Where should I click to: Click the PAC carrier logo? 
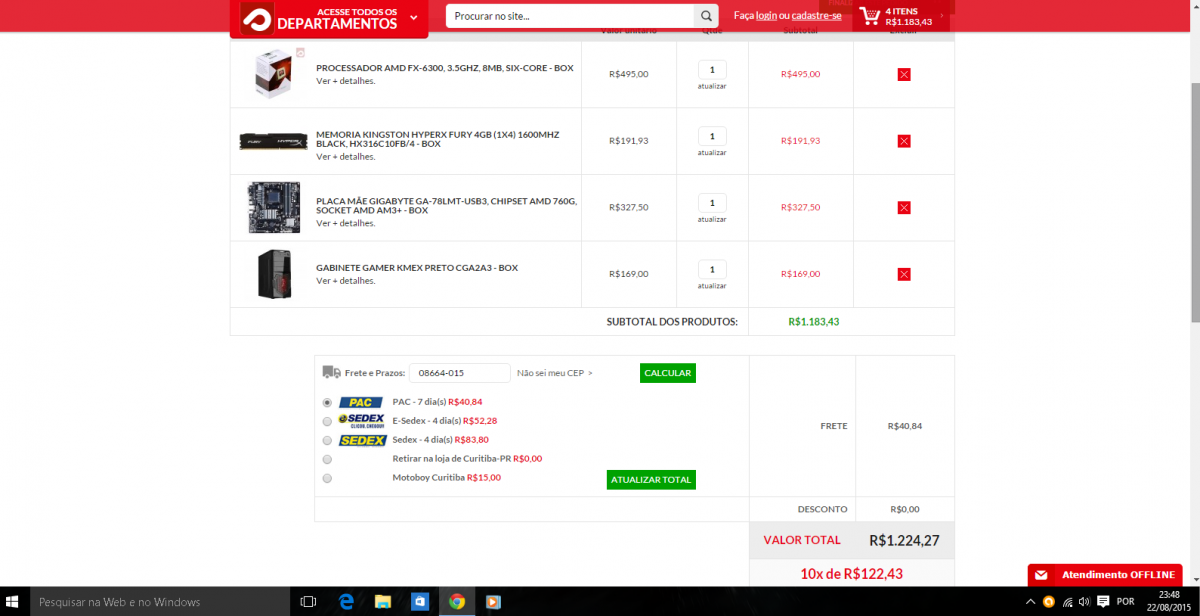361,402
